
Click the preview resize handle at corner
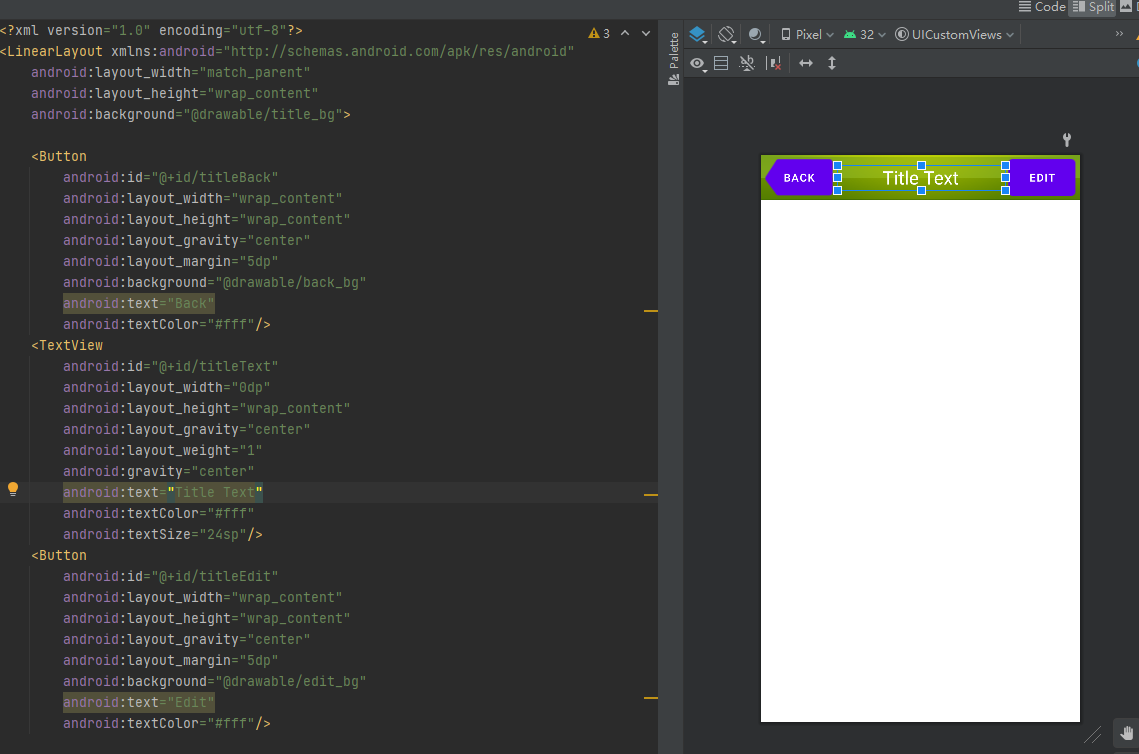[1093, 735]
